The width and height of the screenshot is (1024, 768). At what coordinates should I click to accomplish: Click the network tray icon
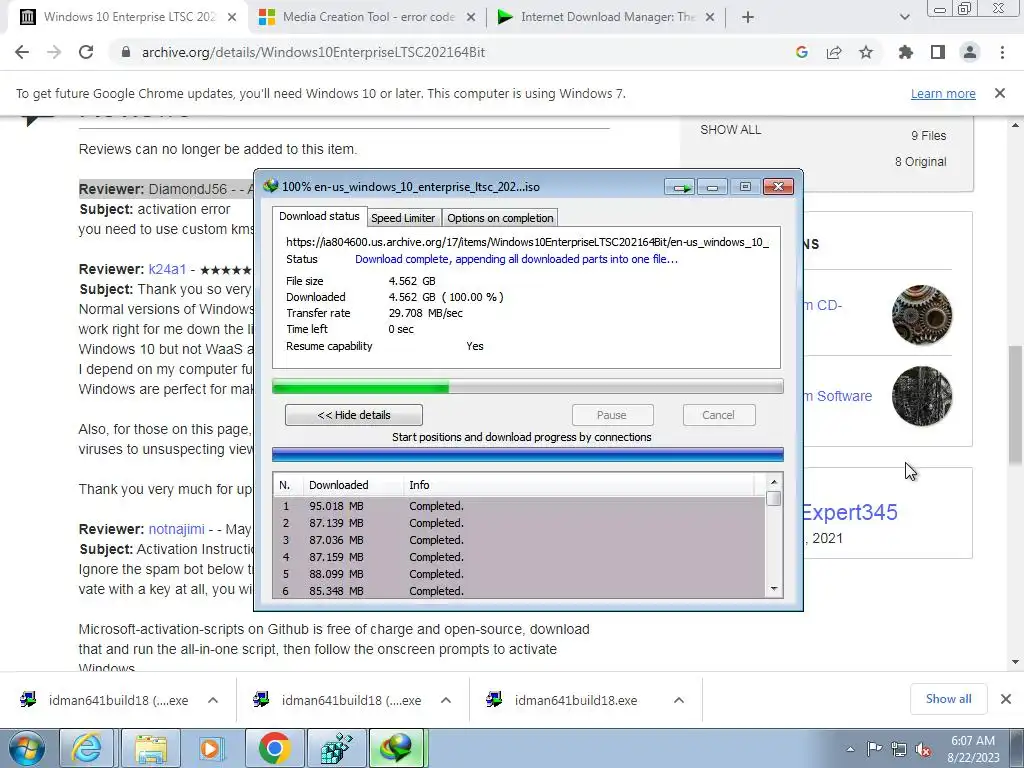(x=899, y=749)
